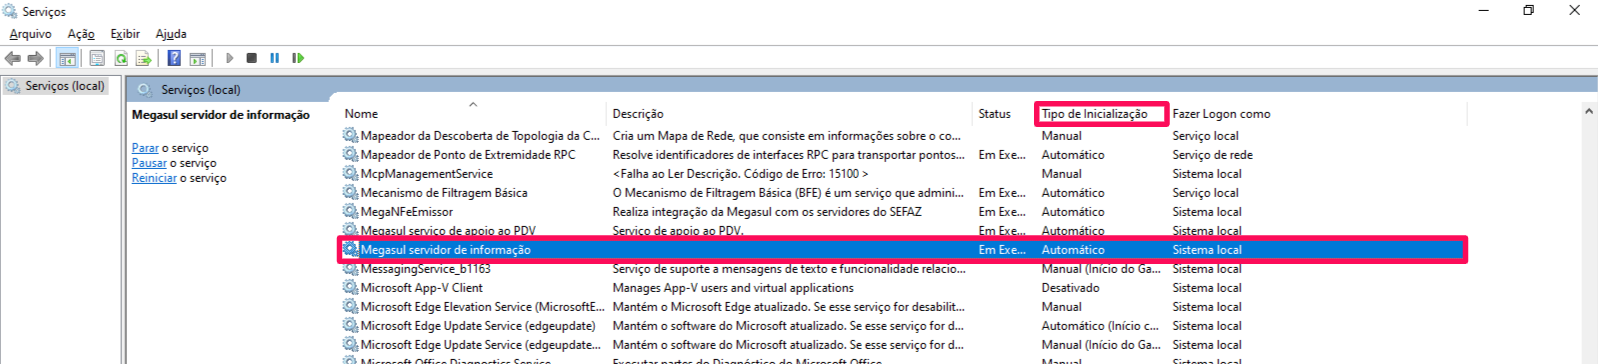Click 'Manages App-V users and virtual applications' description
The image size is (1598, 364).
coord(733,288)
